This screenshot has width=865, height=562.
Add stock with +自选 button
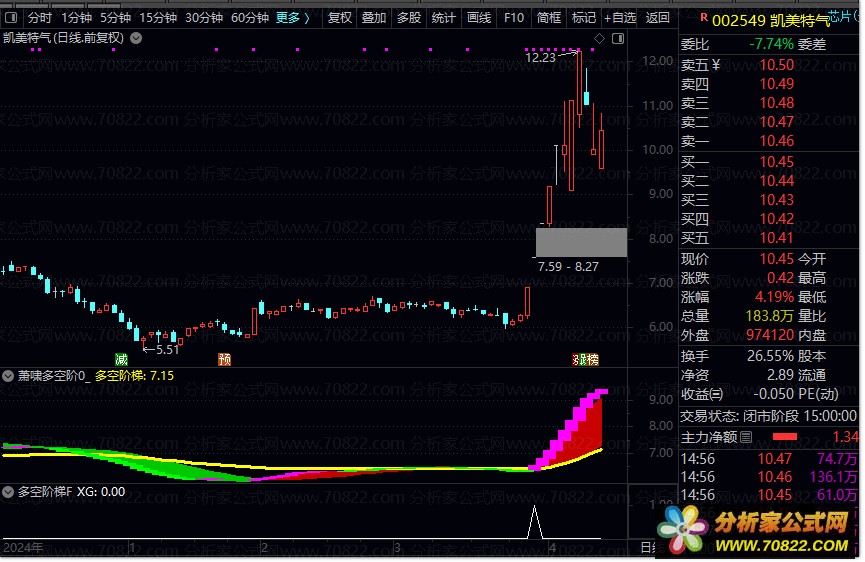(620, 18)
